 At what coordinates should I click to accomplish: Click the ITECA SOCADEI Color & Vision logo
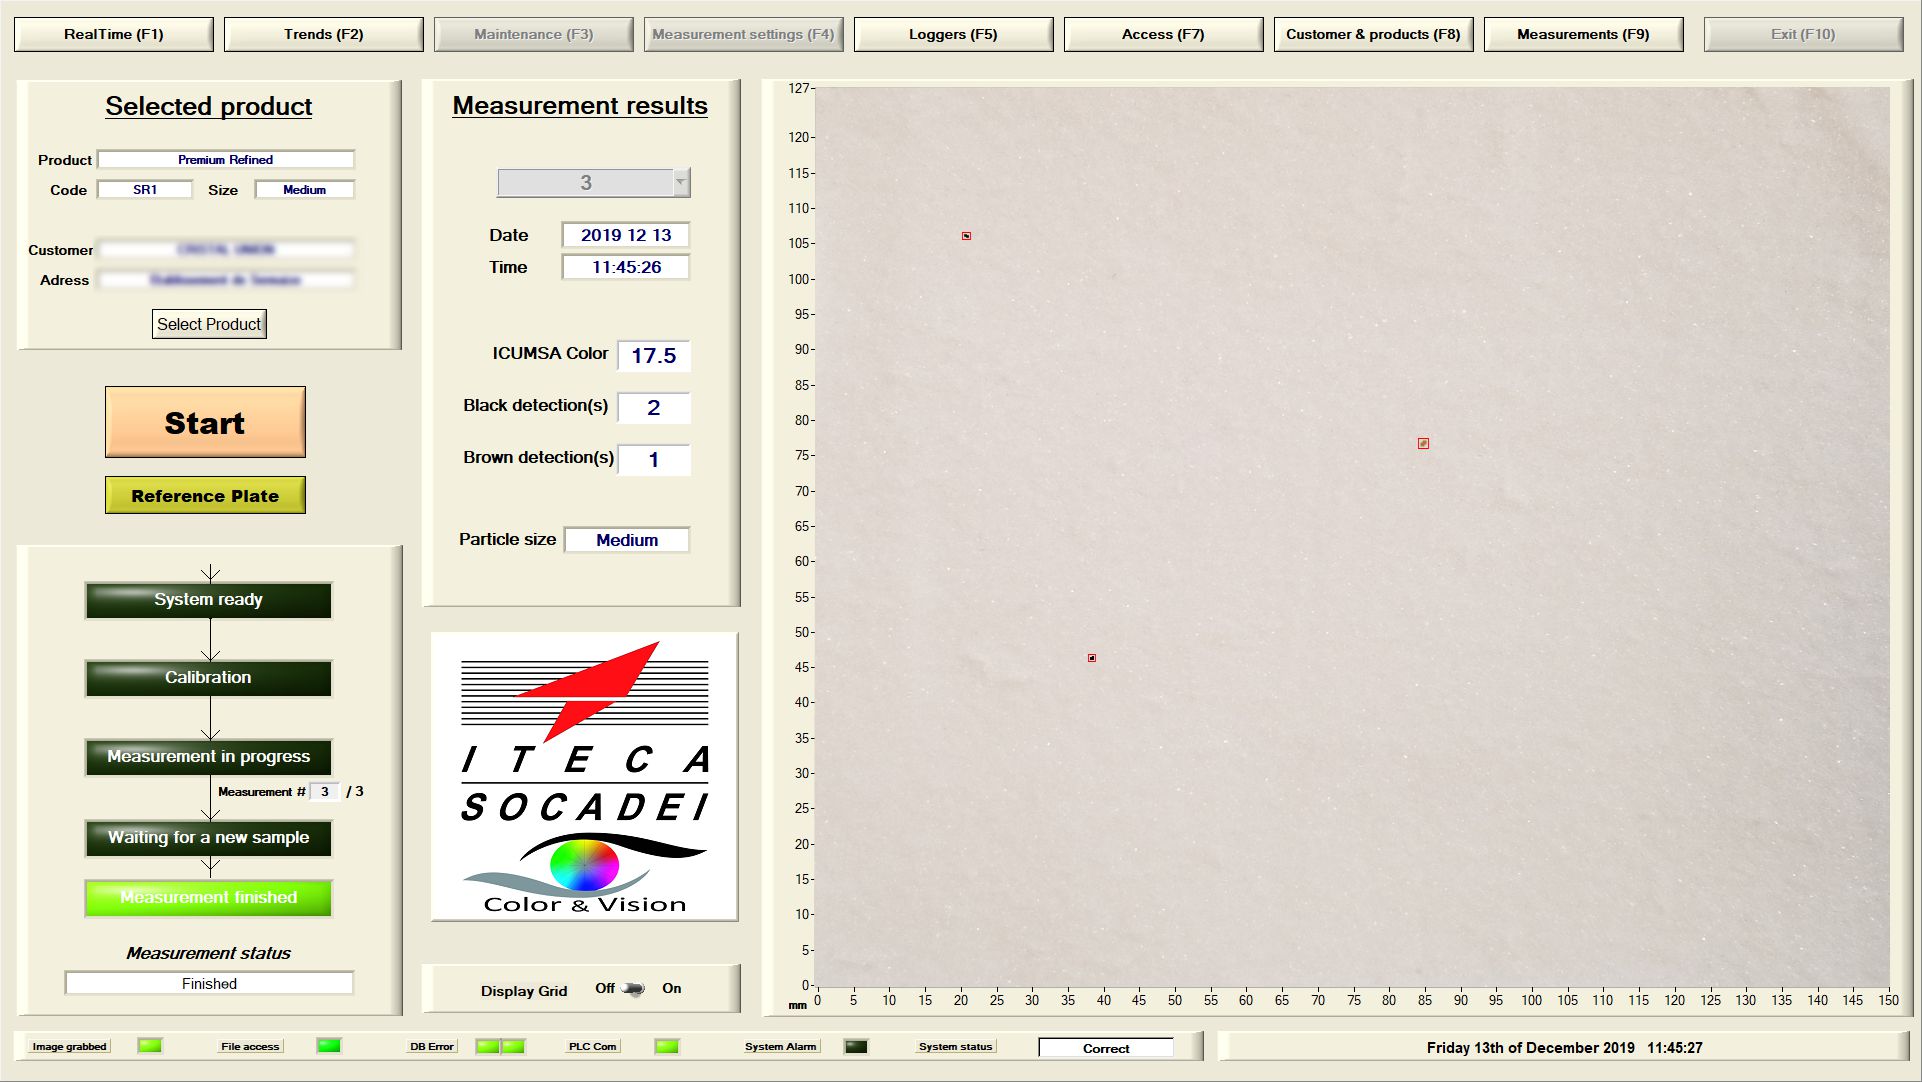tap(585, 777)
